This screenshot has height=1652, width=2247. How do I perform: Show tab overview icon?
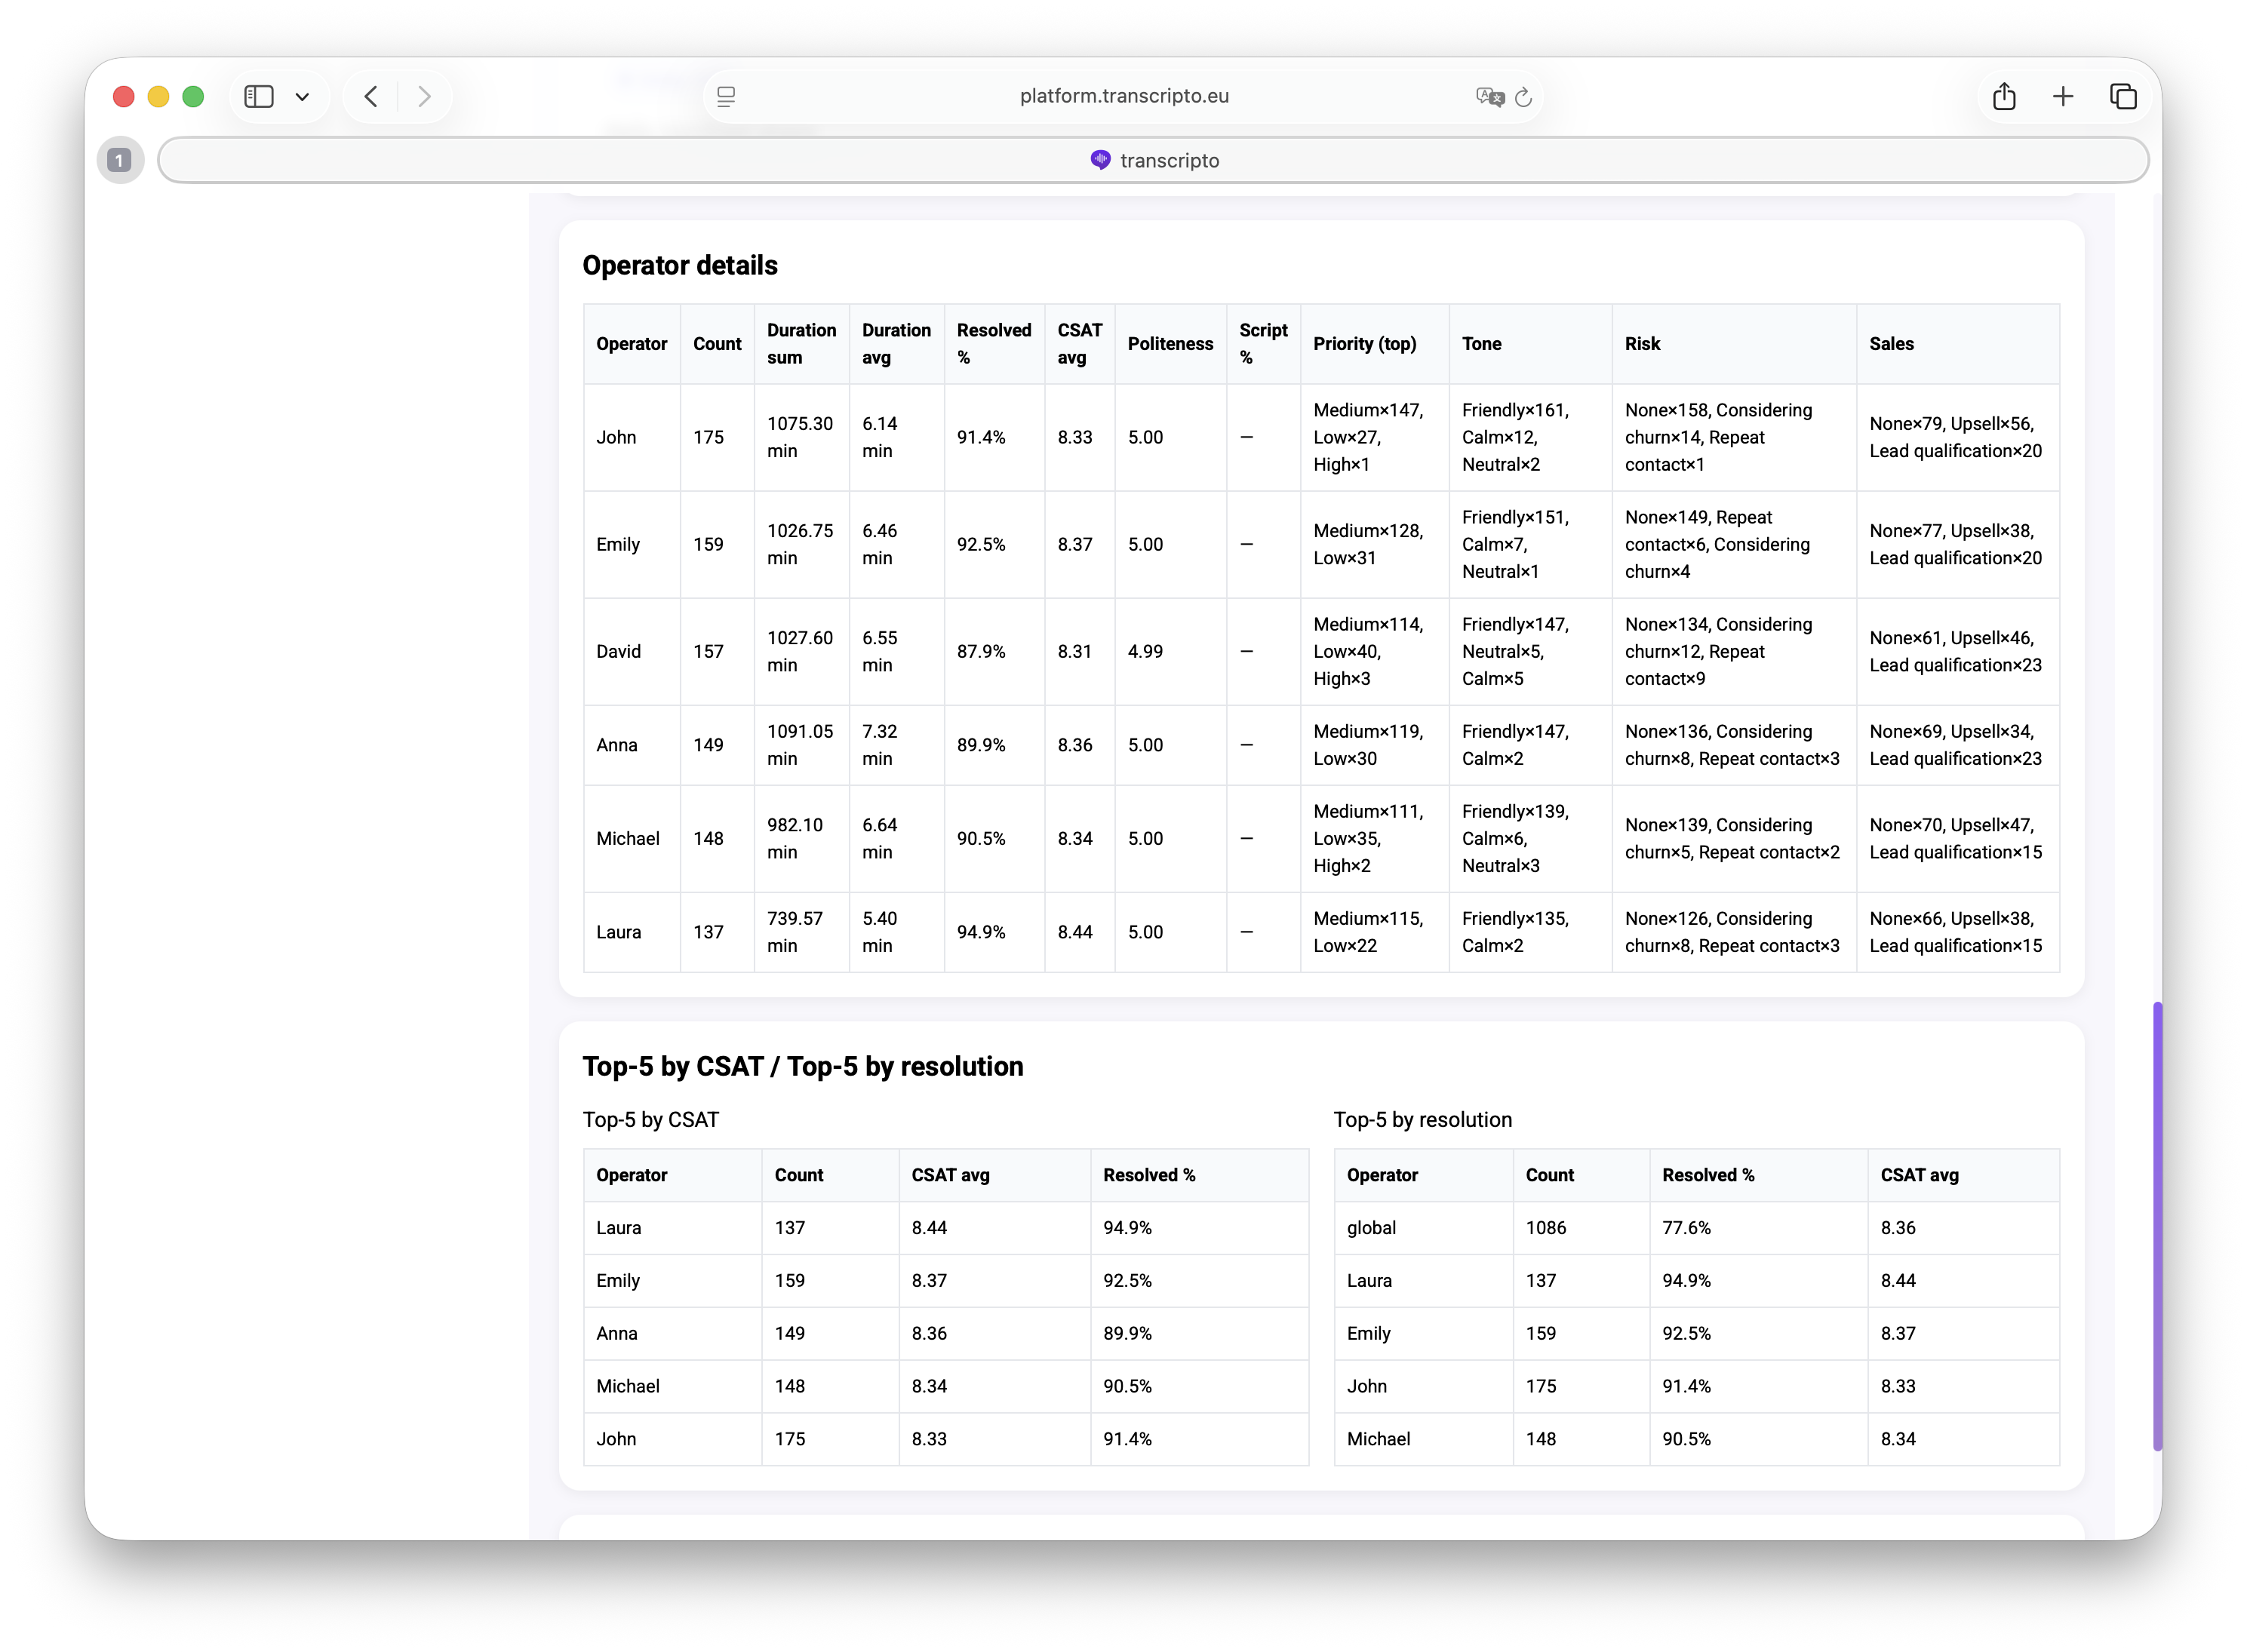(x=2122, y=96)
